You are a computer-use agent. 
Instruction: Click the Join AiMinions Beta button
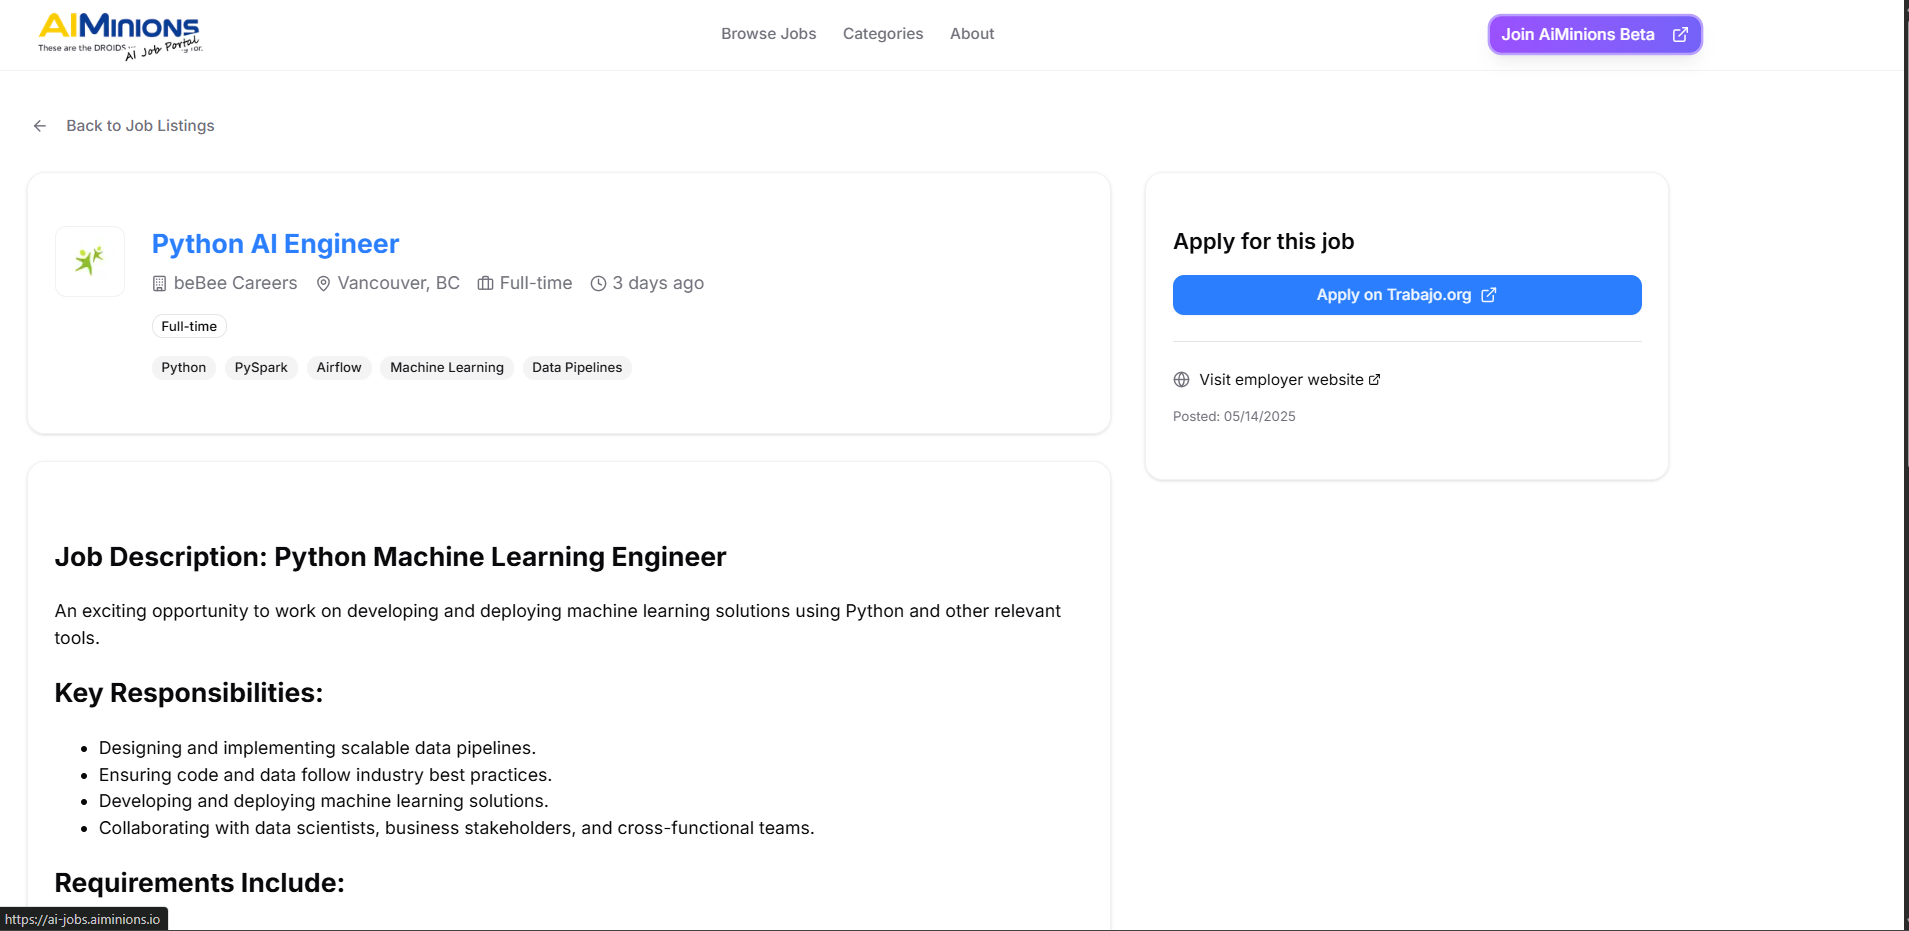[x=1578, y=35]
